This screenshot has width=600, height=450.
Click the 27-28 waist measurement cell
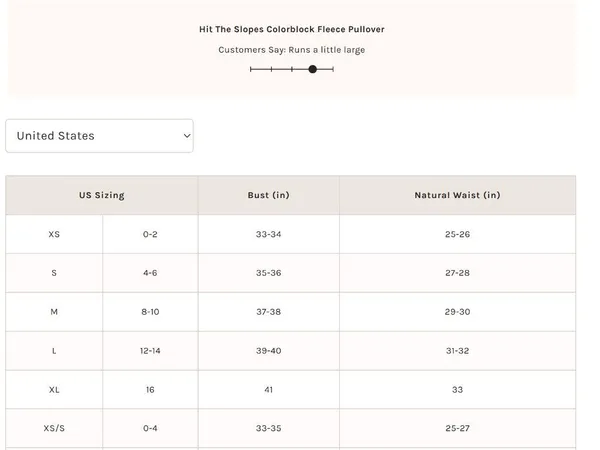pyautogui.click(x=457, y=273)
